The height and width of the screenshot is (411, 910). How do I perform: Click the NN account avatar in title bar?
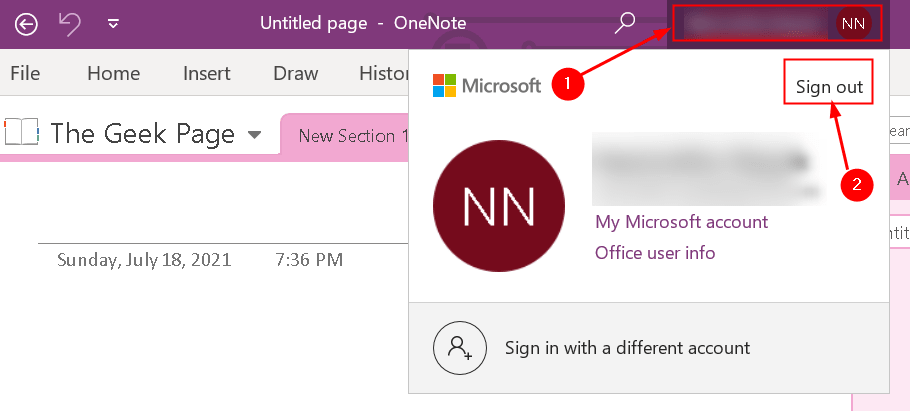pyautogui.click(x=853, y=24)
